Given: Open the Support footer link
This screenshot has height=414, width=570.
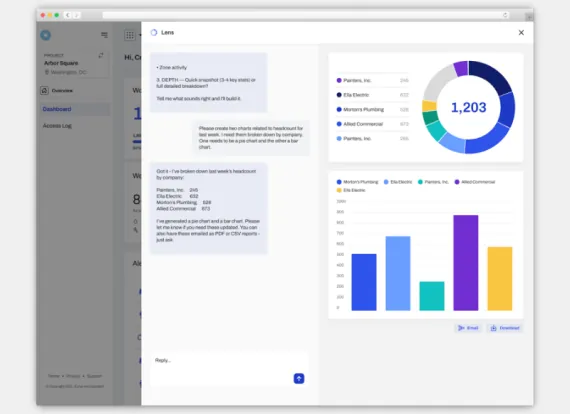Looking at the screenshot, I should pyautogui.click(x=94, y=376).
